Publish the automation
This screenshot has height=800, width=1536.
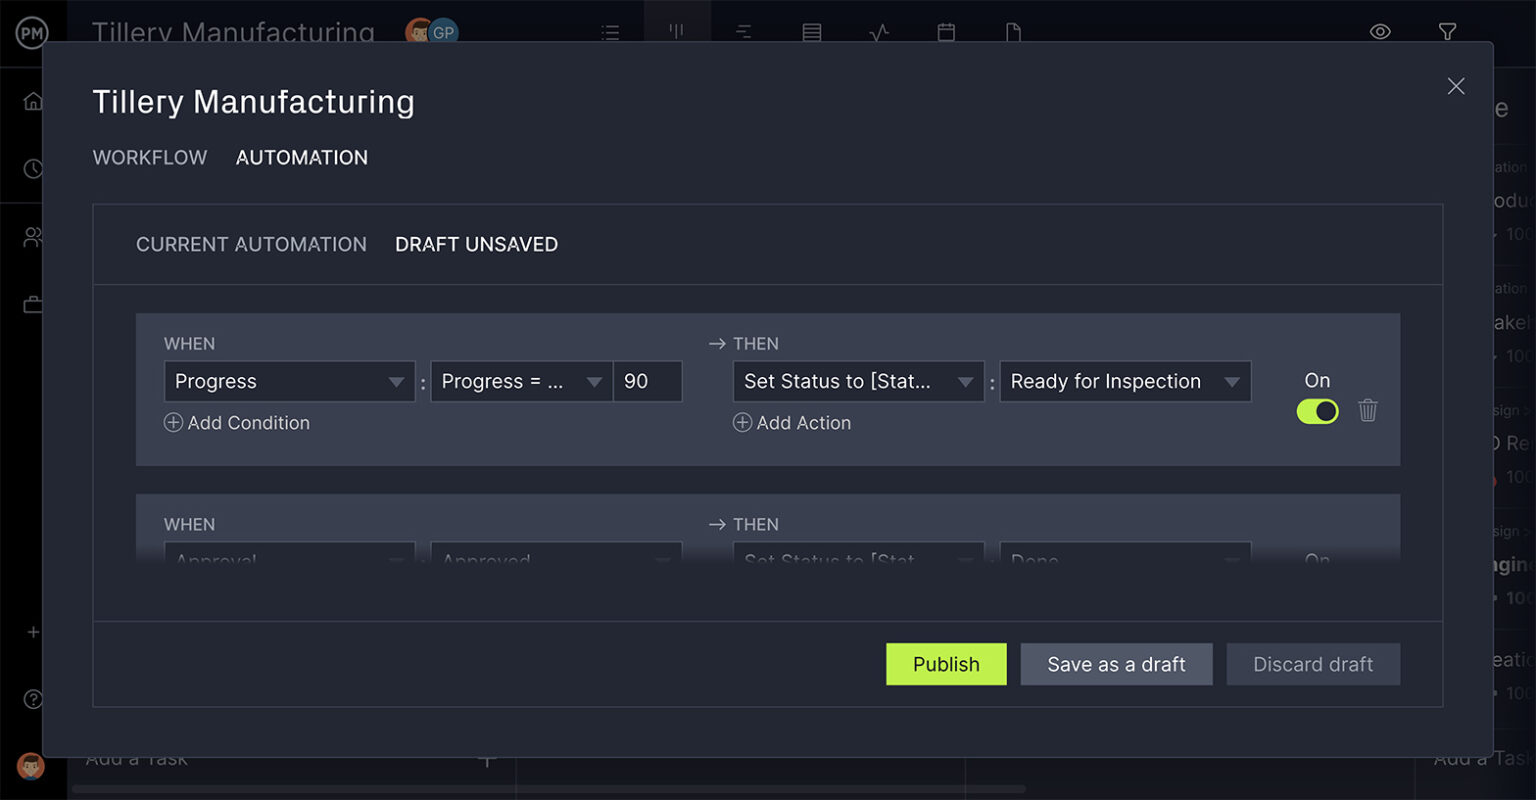click(946, 664)
